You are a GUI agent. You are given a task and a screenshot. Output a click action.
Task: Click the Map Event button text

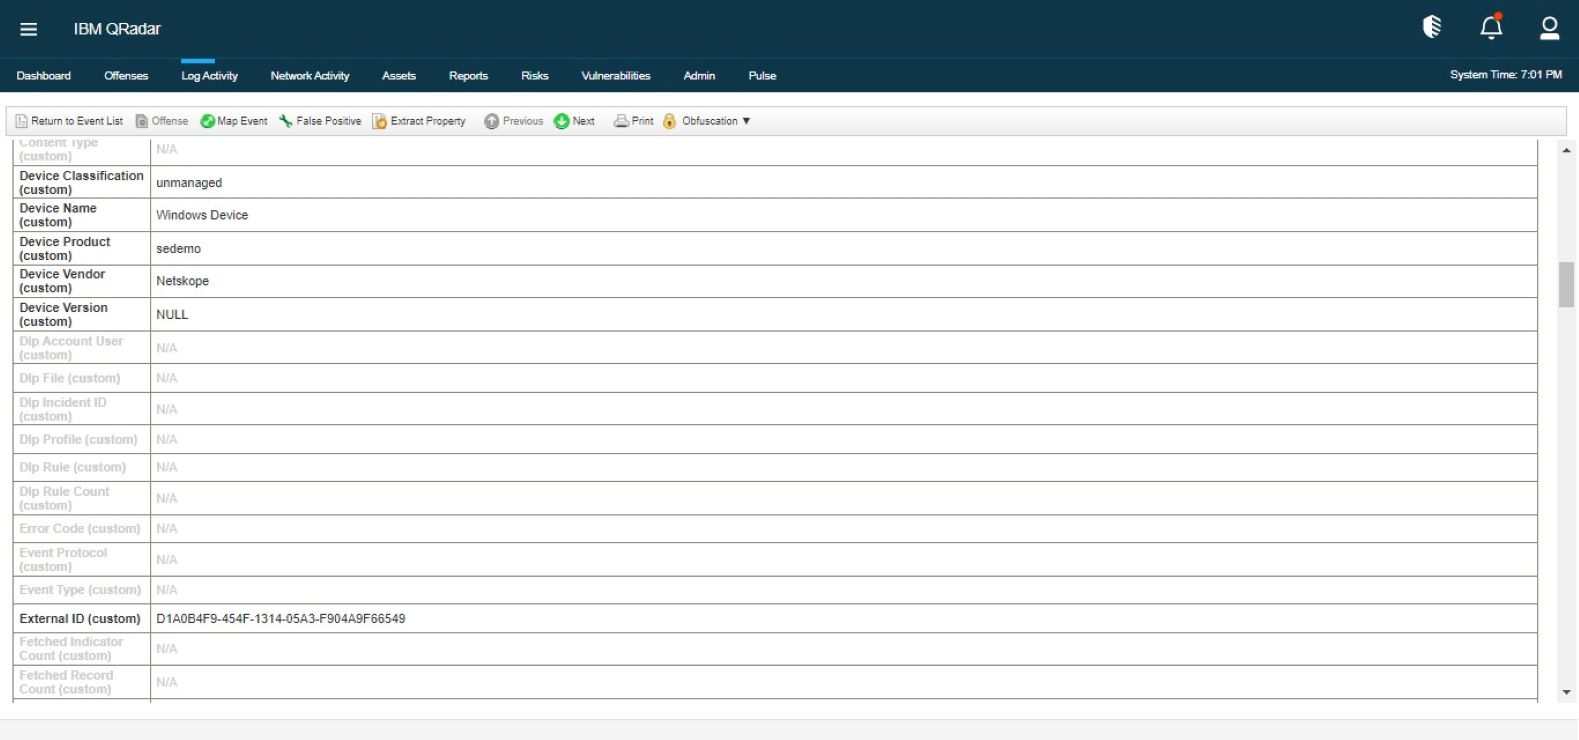242,121
